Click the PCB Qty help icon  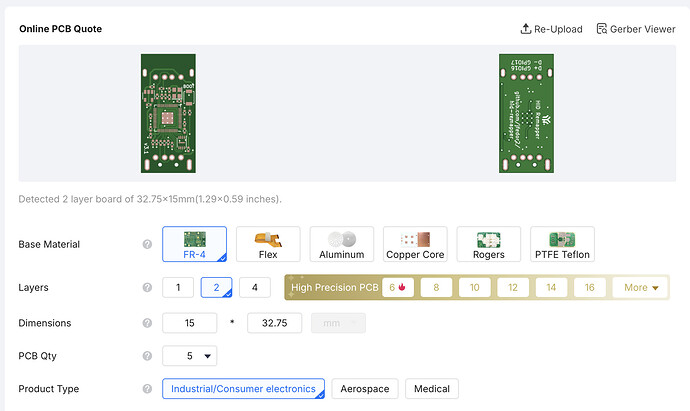pyautogui.click(x=147, y=356)
